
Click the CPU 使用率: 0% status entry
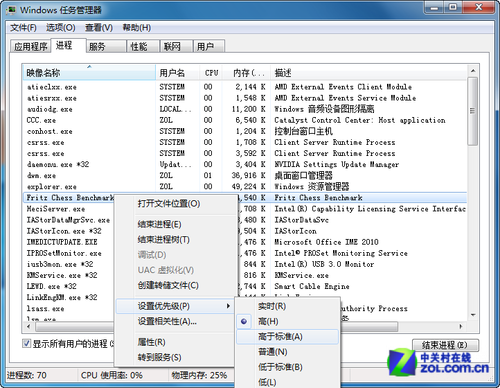pos(111,375)
